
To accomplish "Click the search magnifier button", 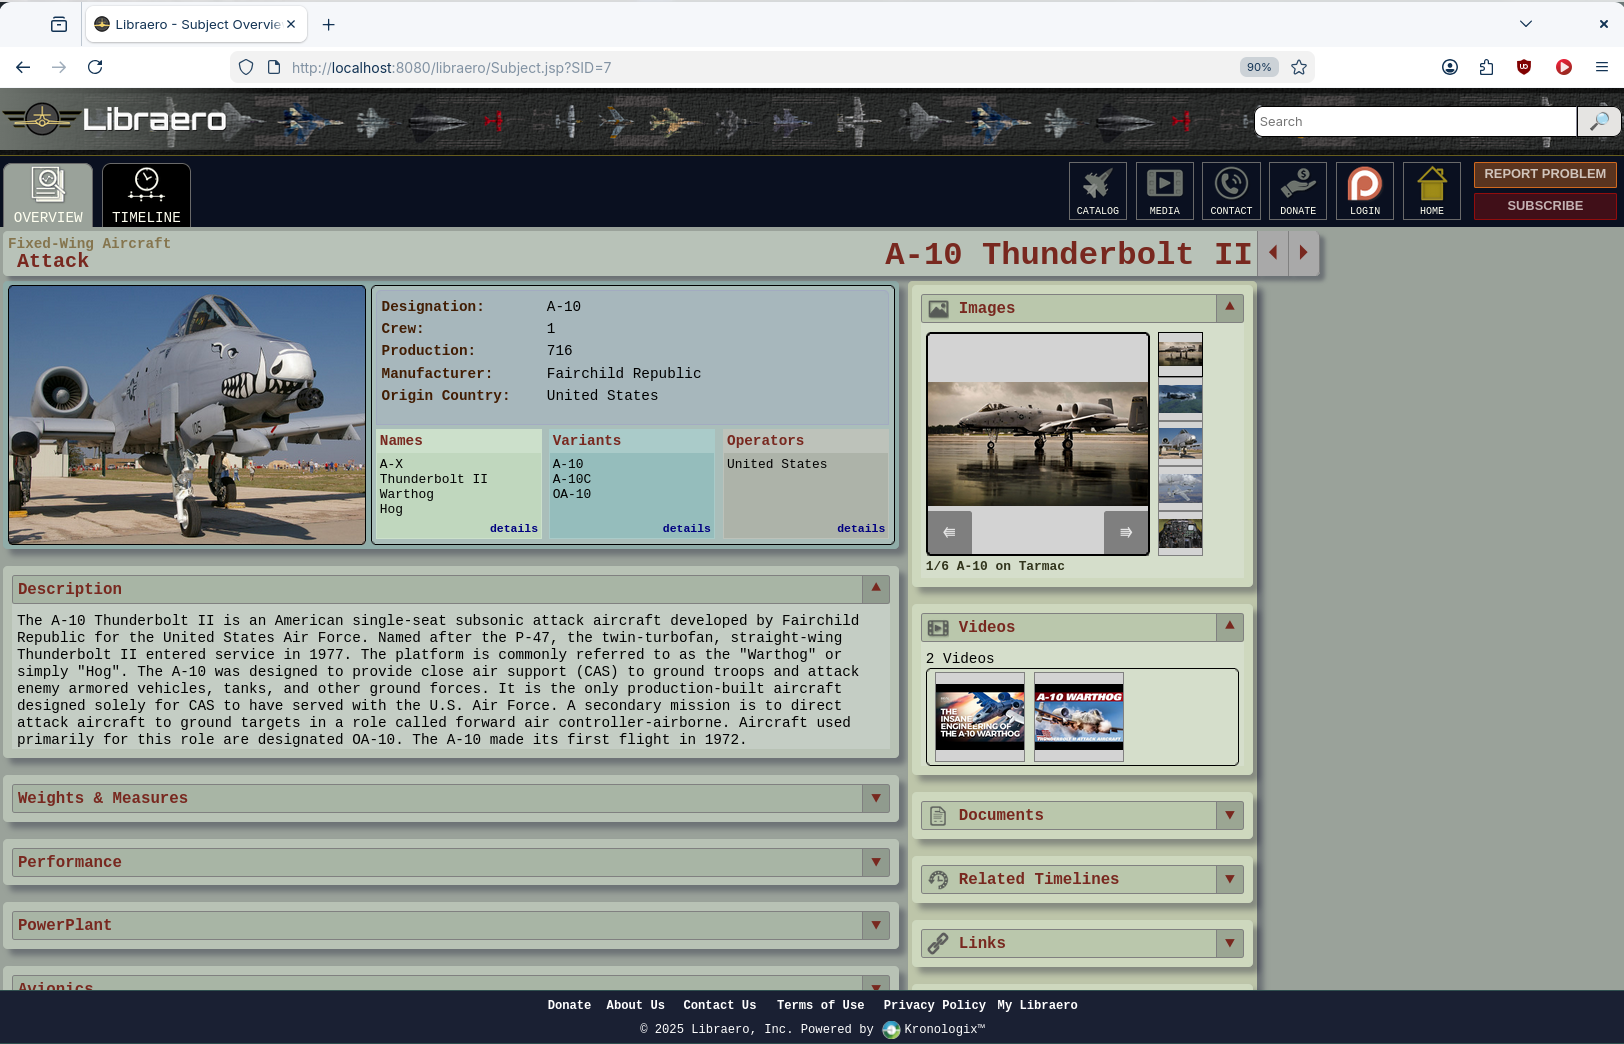I will click(1598, 121).
